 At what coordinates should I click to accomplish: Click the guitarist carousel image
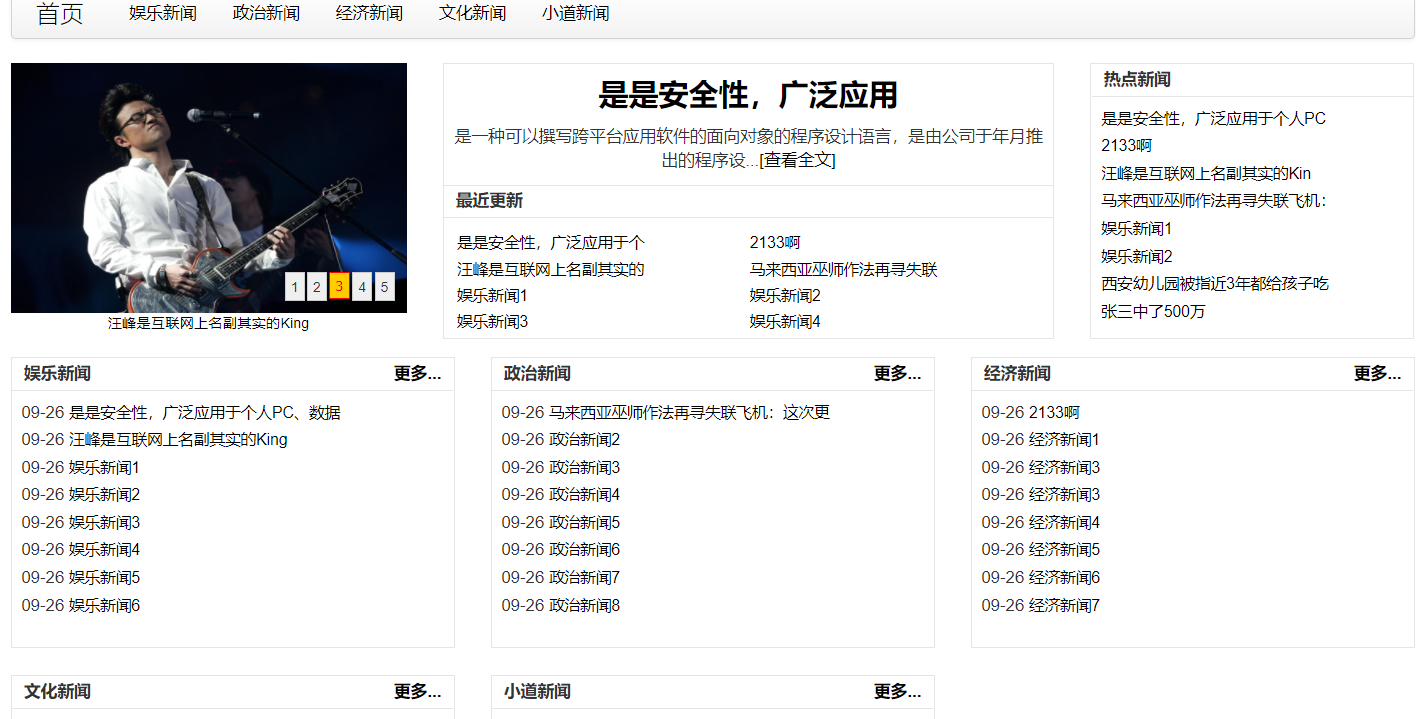[180, 170]
